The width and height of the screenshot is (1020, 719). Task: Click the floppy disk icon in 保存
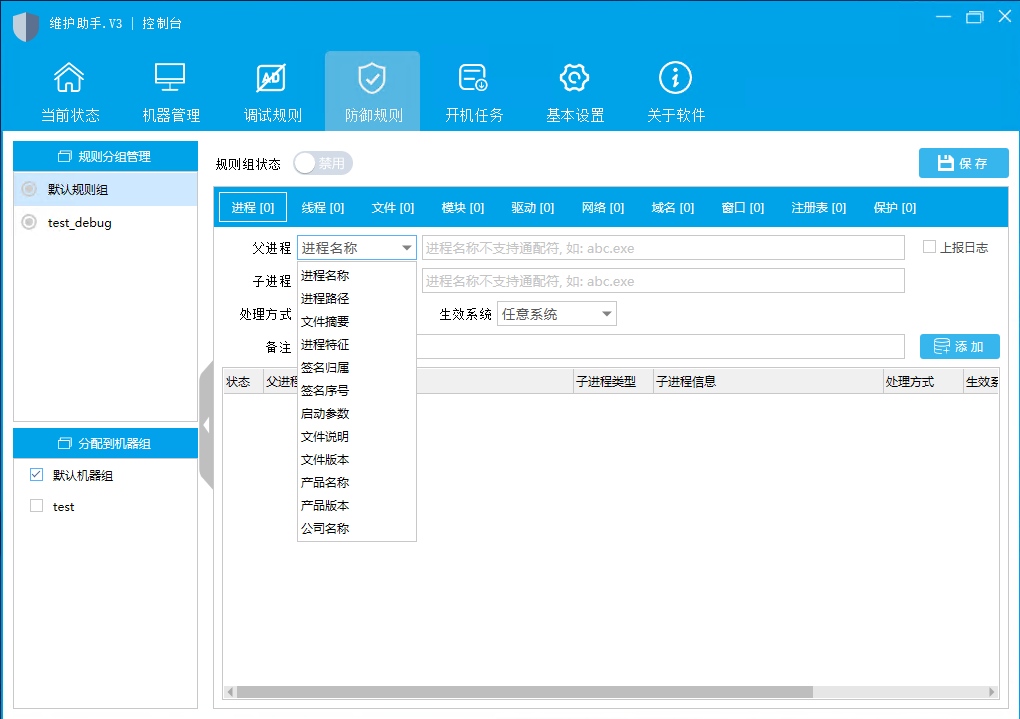[945, 163]
